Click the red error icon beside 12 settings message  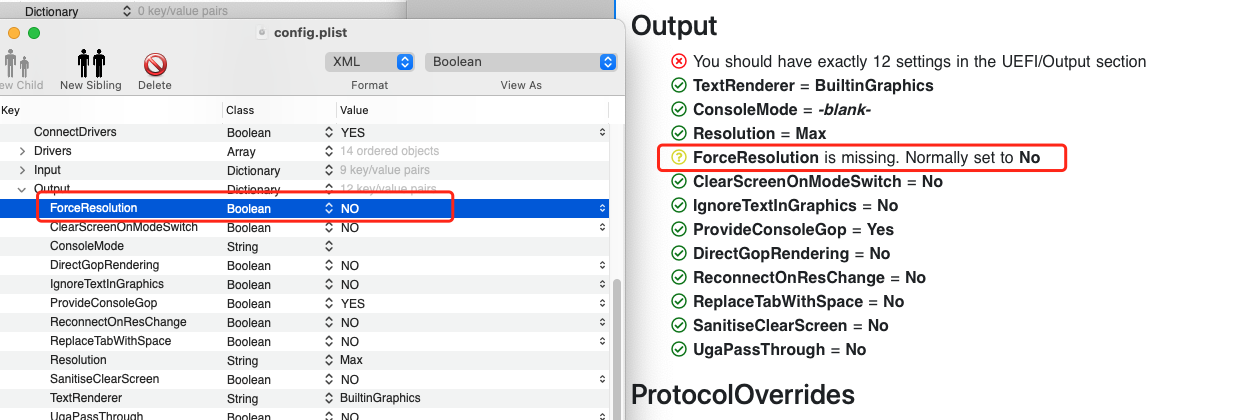pos(679,61)
